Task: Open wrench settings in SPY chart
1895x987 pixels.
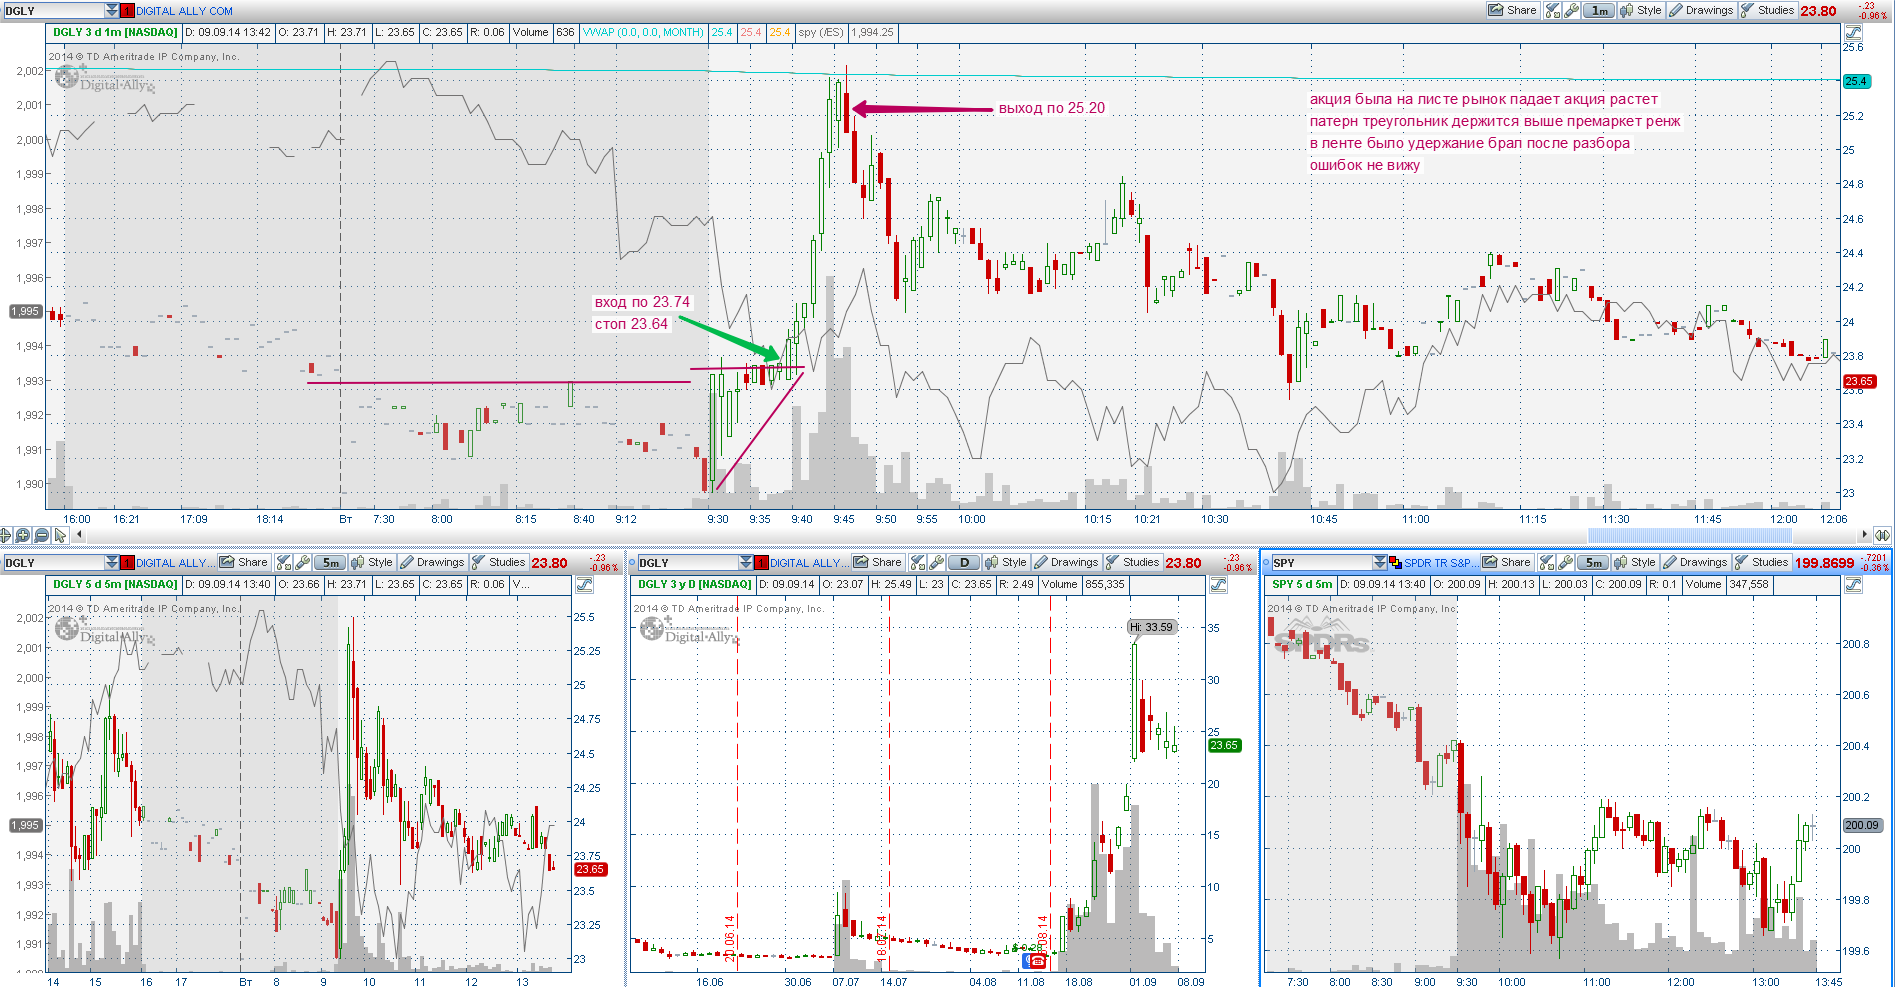Action: [x=1565, y=562]
